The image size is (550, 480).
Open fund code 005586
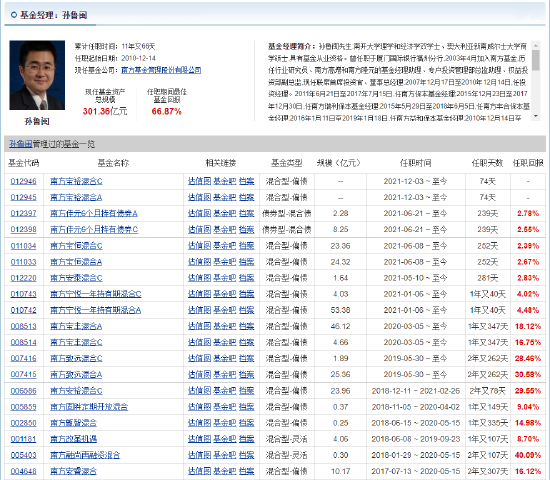click(x=24, y=391)
